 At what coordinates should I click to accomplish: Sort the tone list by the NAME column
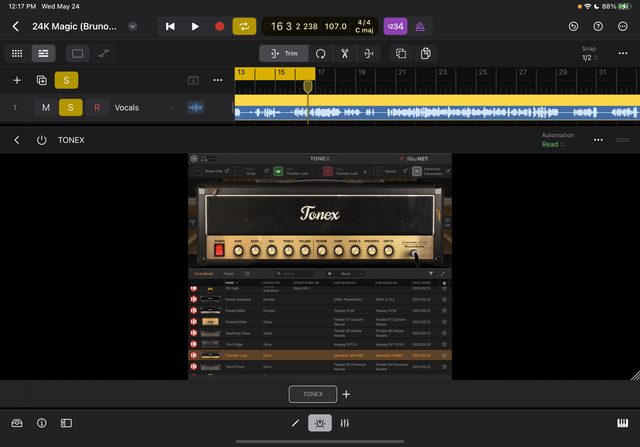231,283
